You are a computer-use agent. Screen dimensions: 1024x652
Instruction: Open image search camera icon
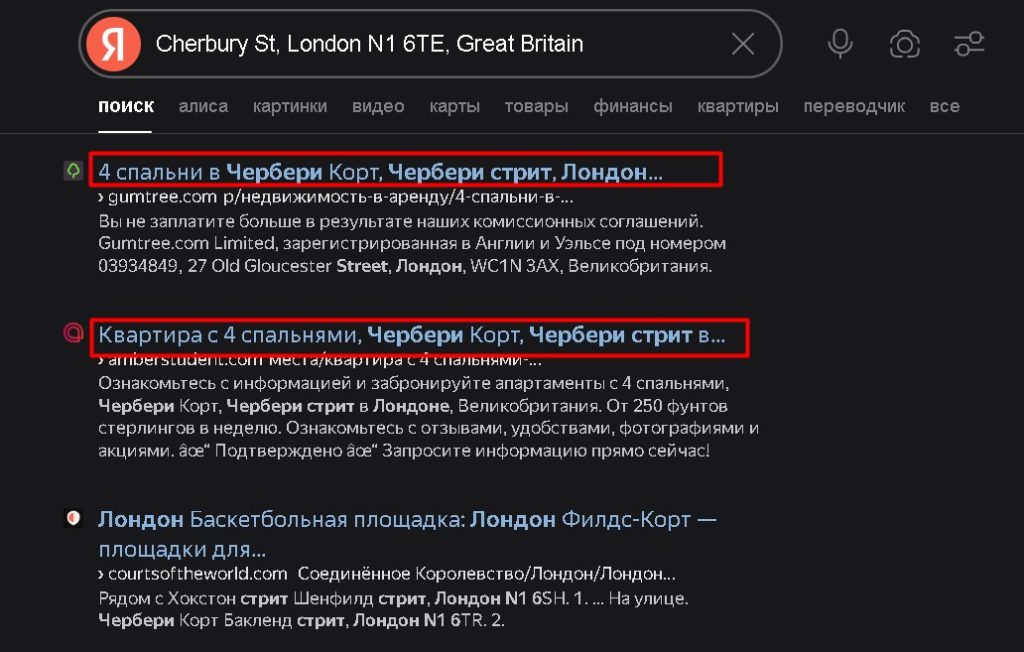(x=905, y=44)
